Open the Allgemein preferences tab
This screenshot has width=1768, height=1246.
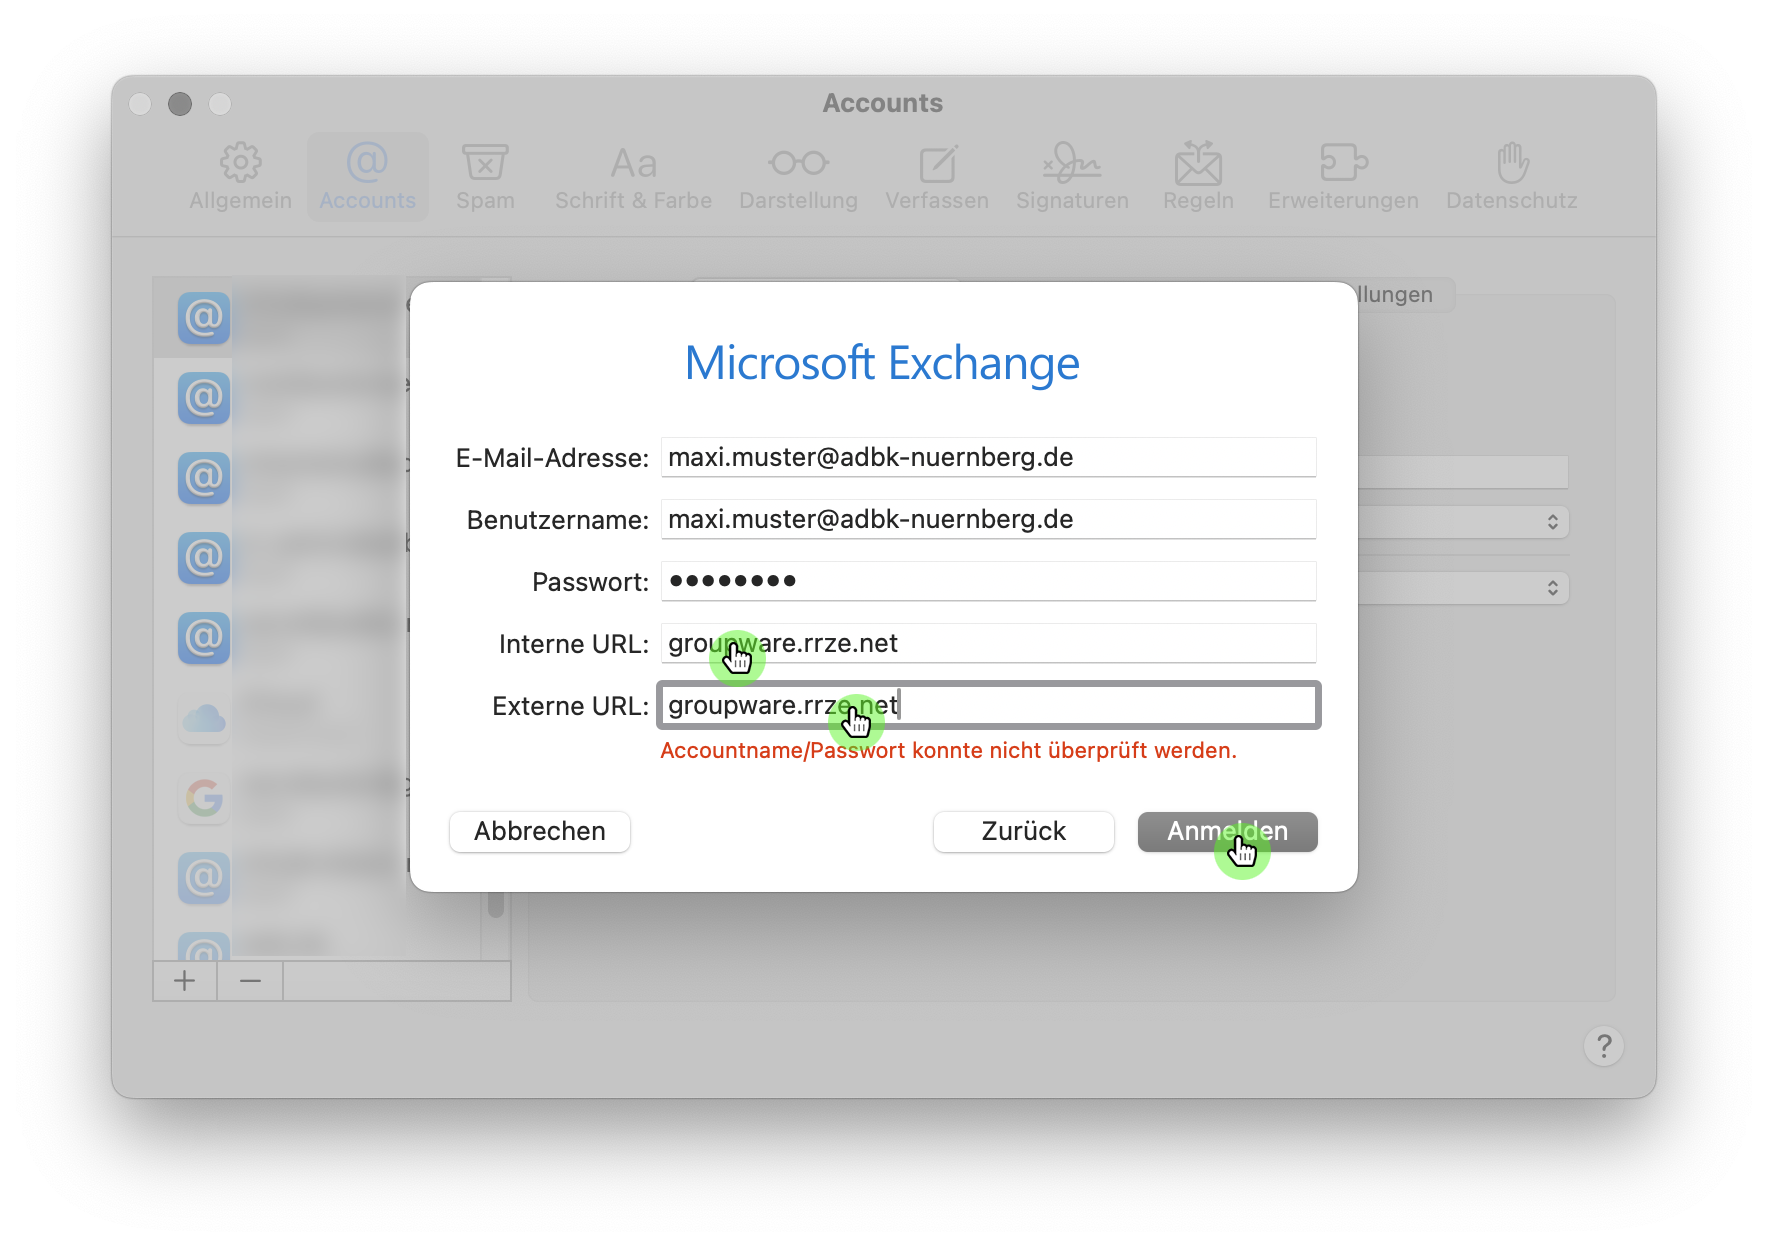[240, 178]
